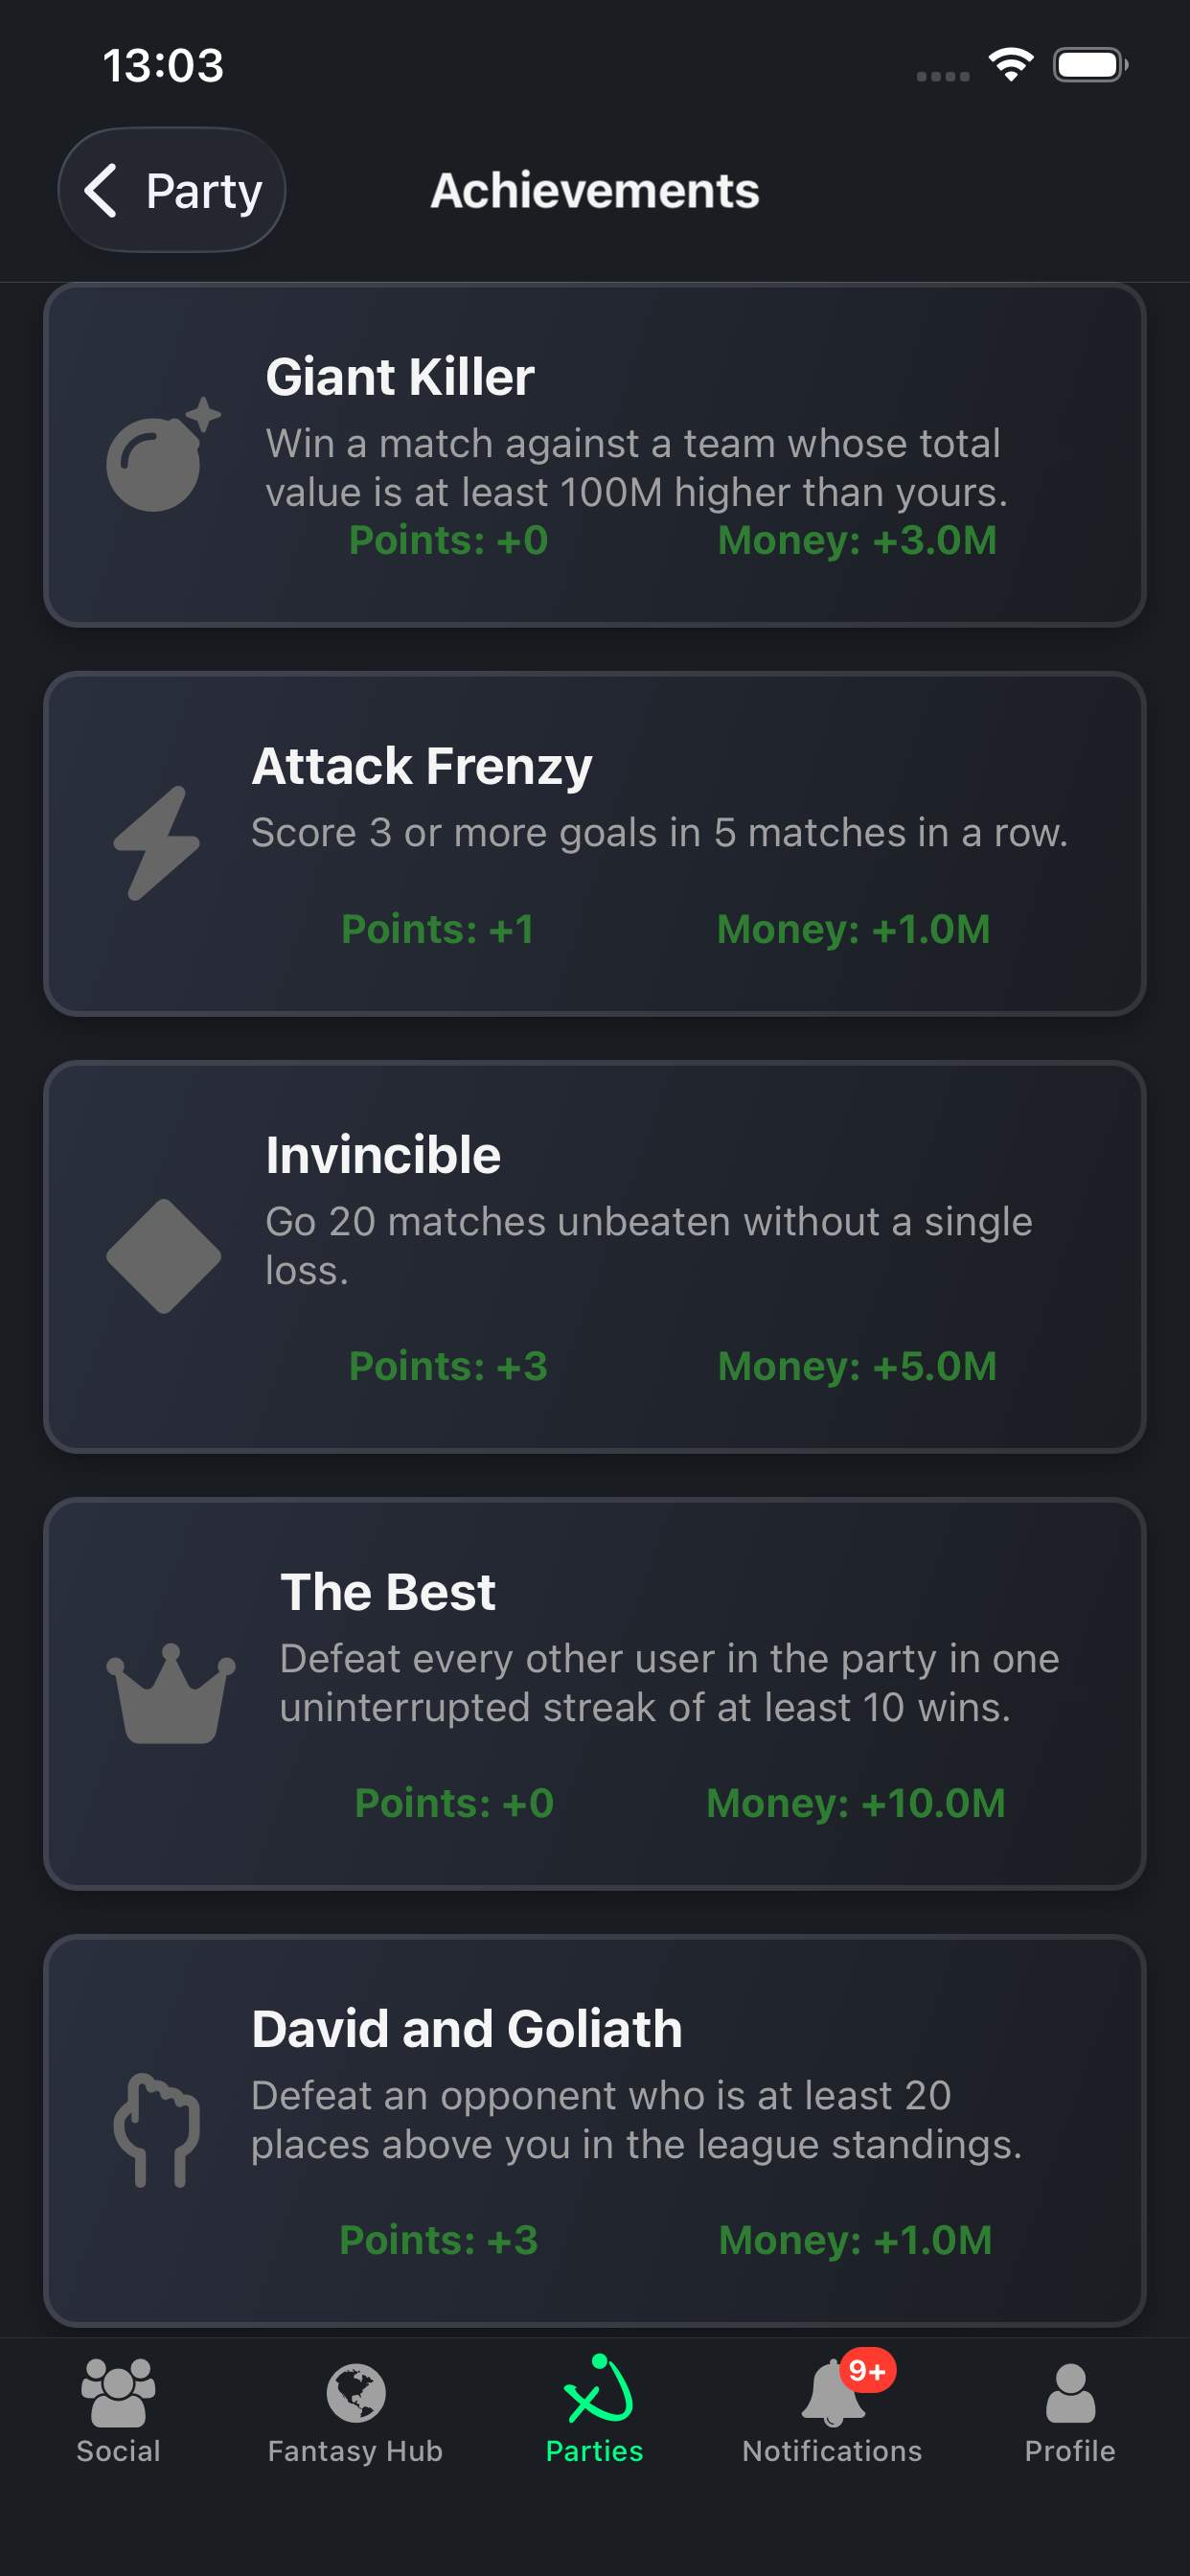Tap the Attack Frenzy lightning bolt icon
The height and width of the screenshot is (2576, 1190).
tap(157, 843)
